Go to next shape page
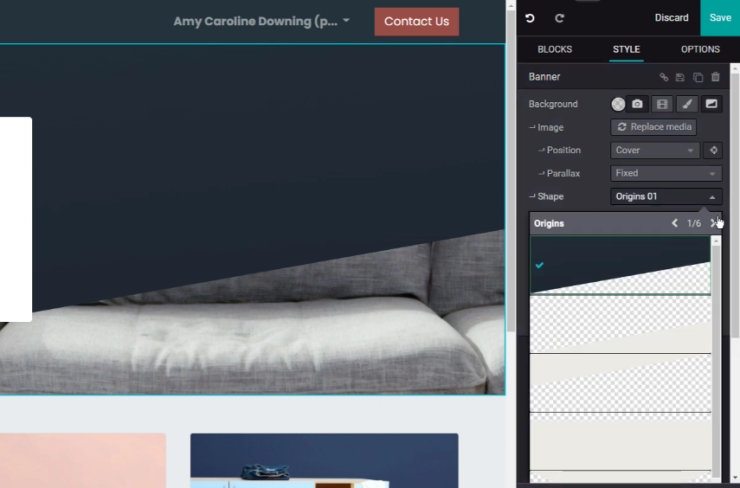 pos(713,223)
